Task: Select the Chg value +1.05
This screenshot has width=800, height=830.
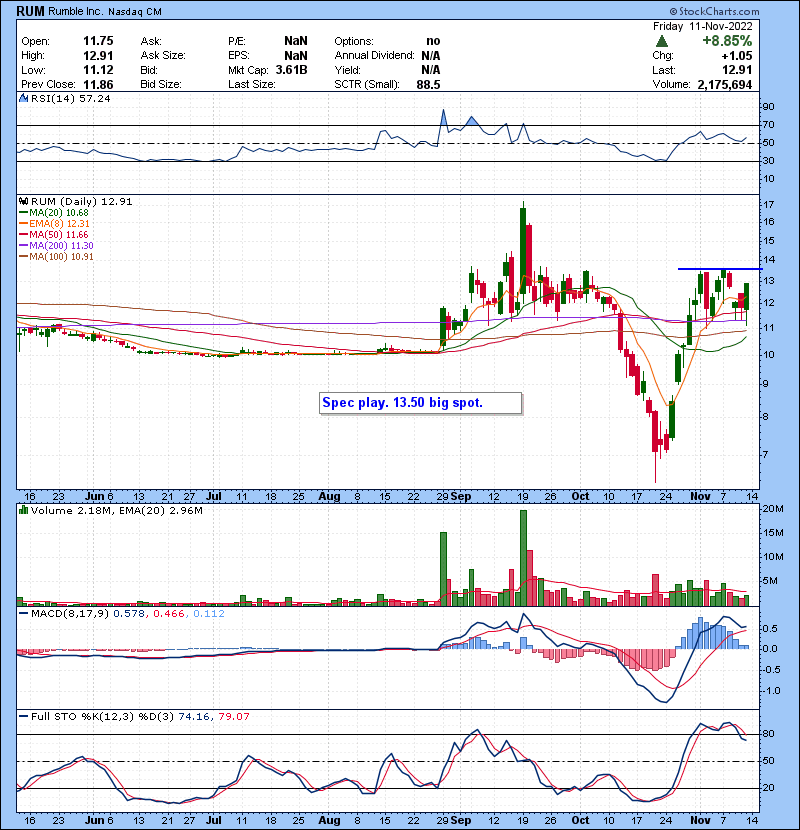Action: [737, 56]
